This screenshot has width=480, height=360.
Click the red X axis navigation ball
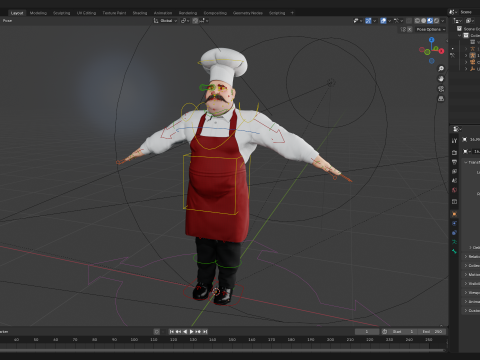[x=441, y=51]
